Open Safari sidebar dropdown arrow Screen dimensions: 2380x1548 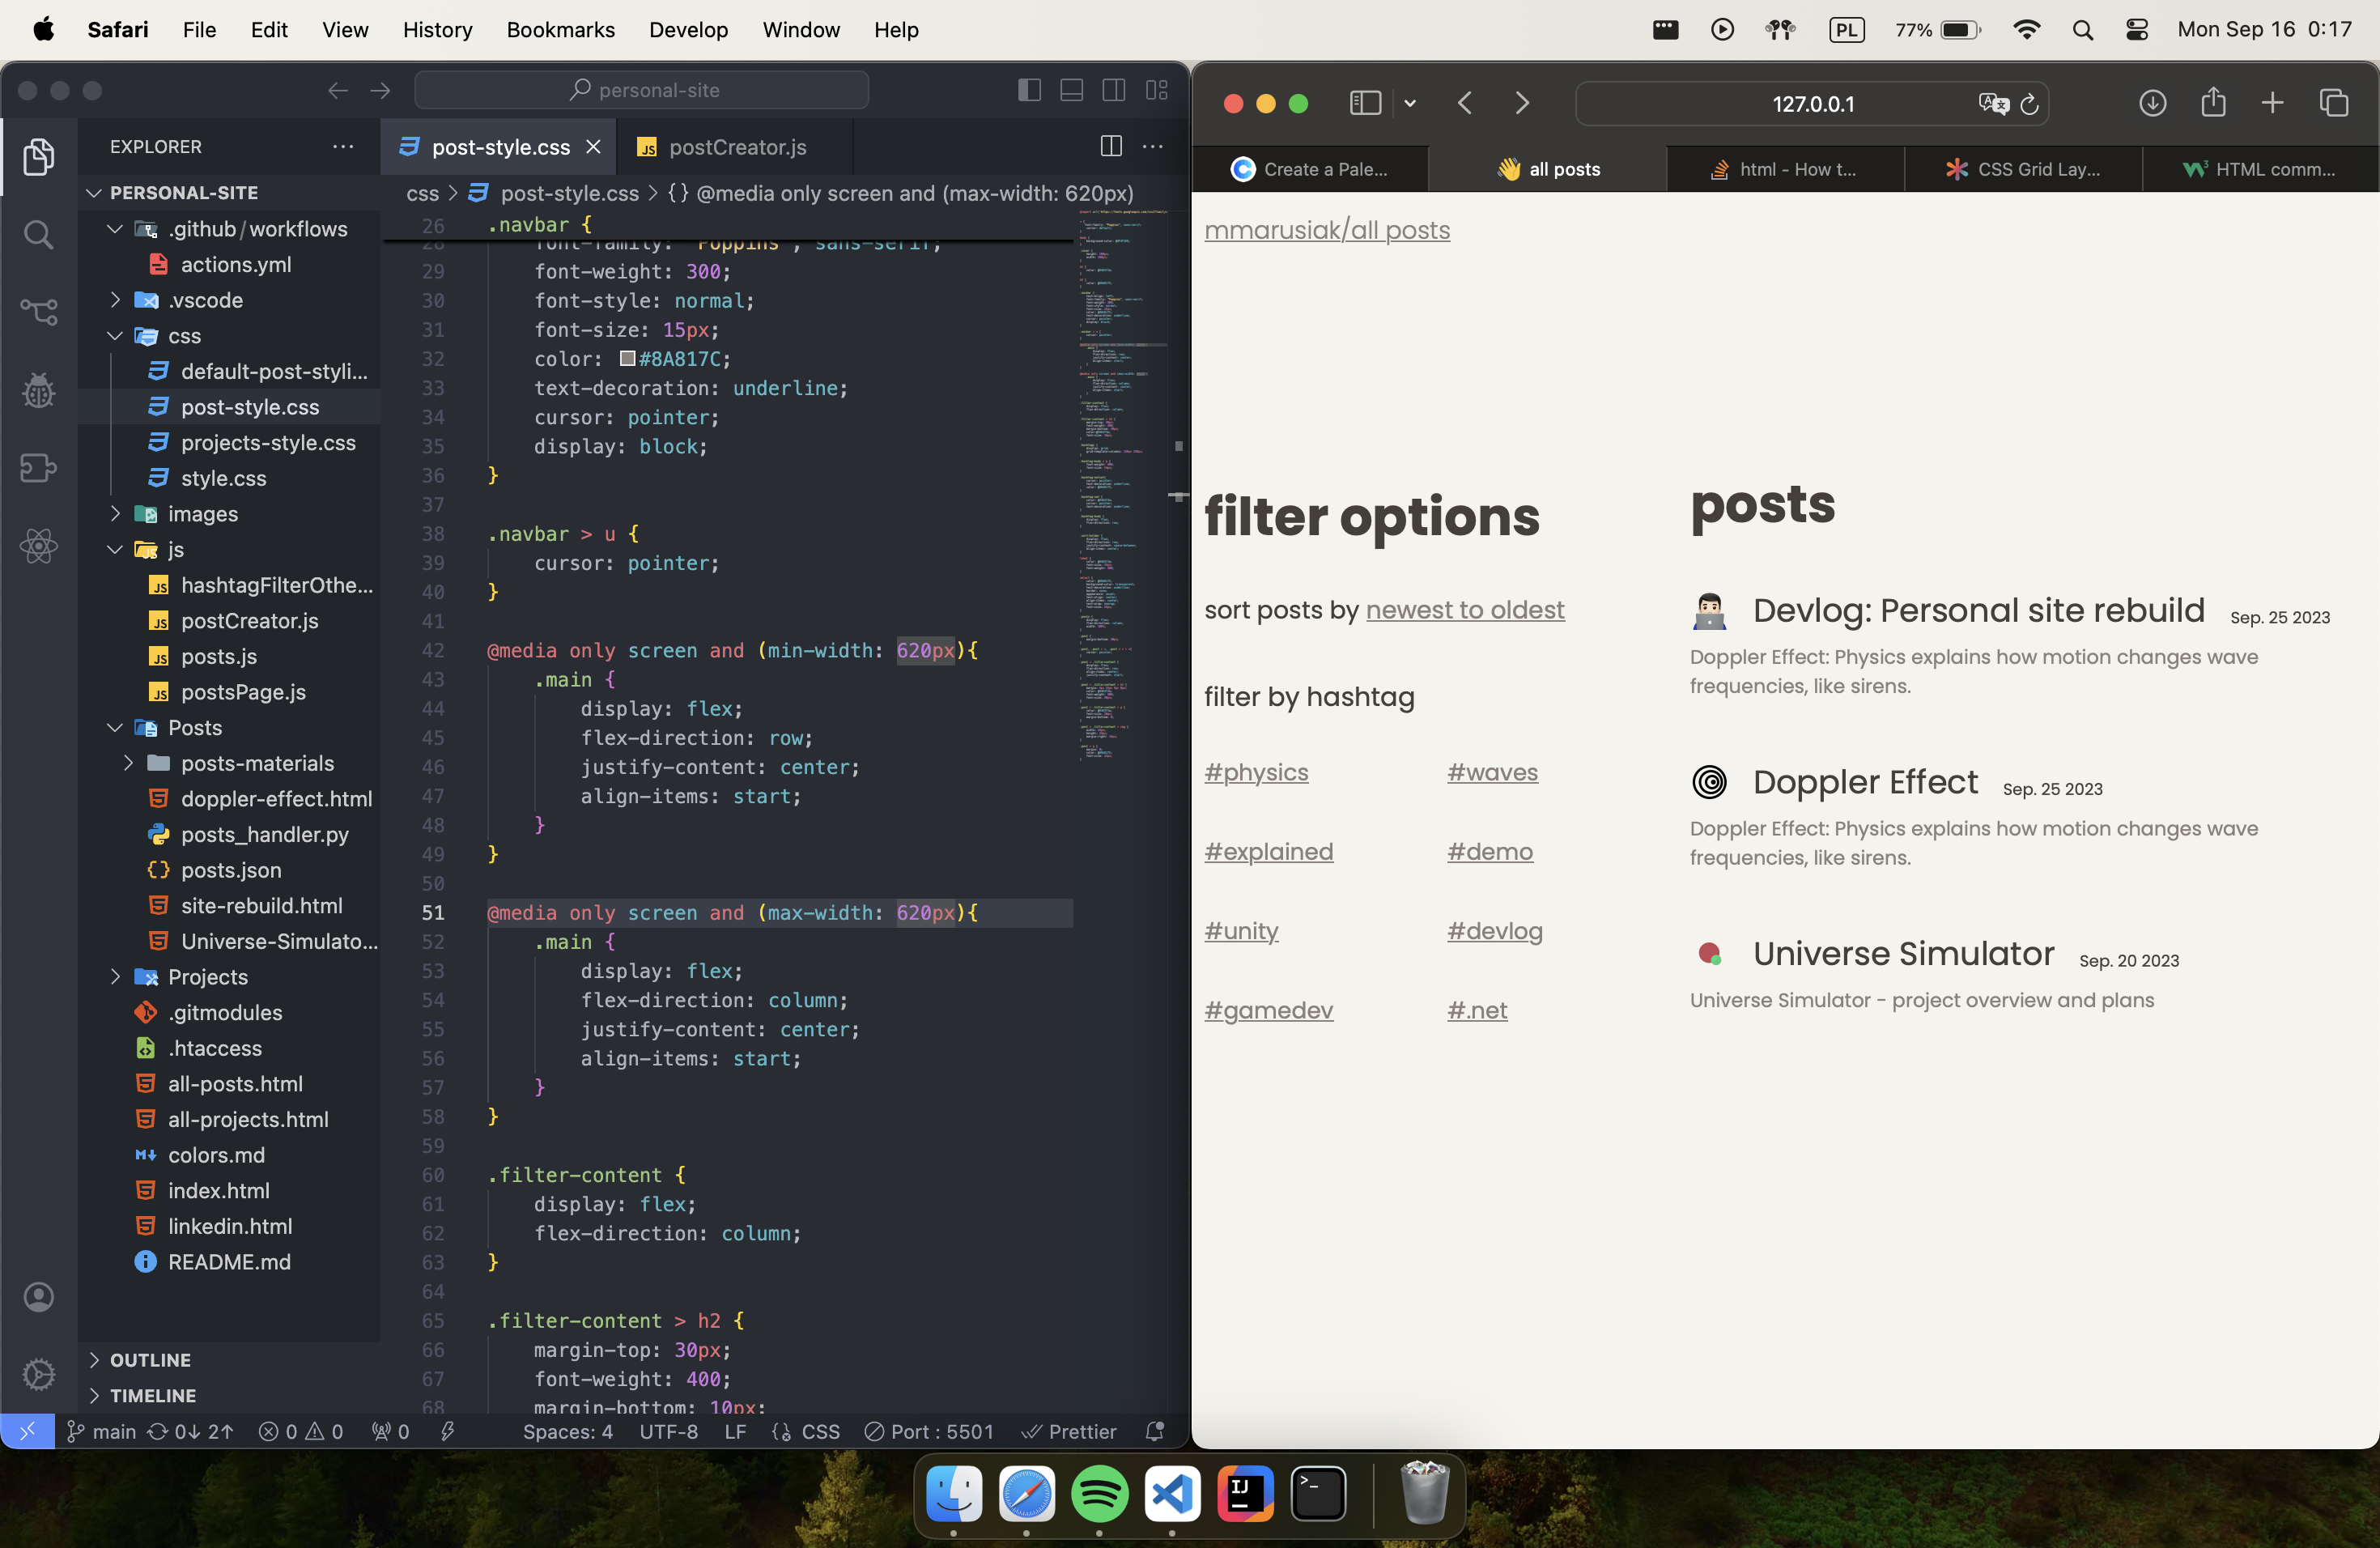(x=1409, y=103)
